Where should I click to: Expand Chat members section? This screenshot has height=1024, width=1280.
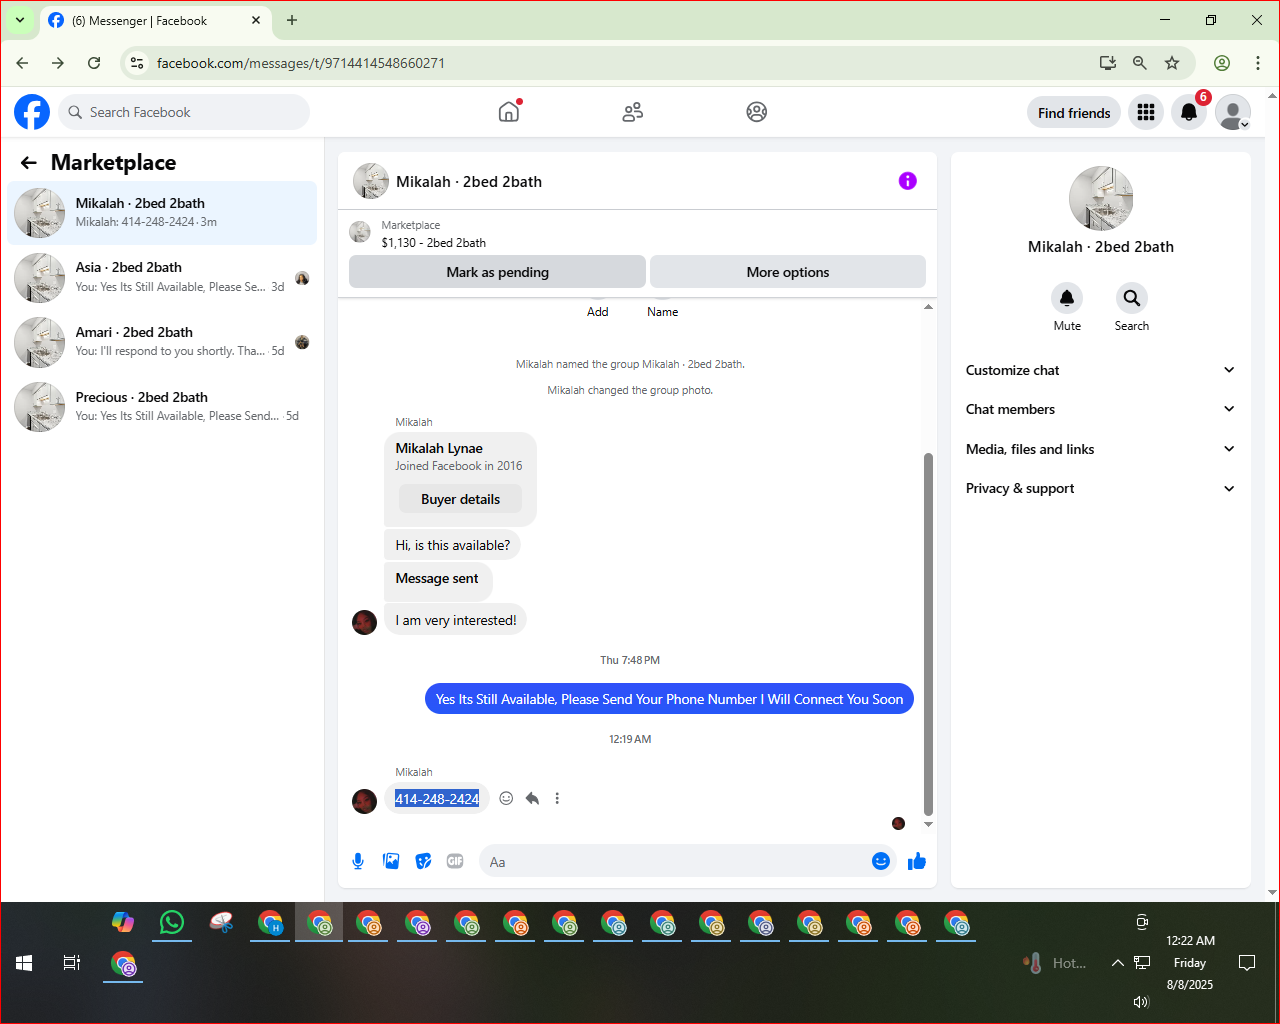[1100, 409]
